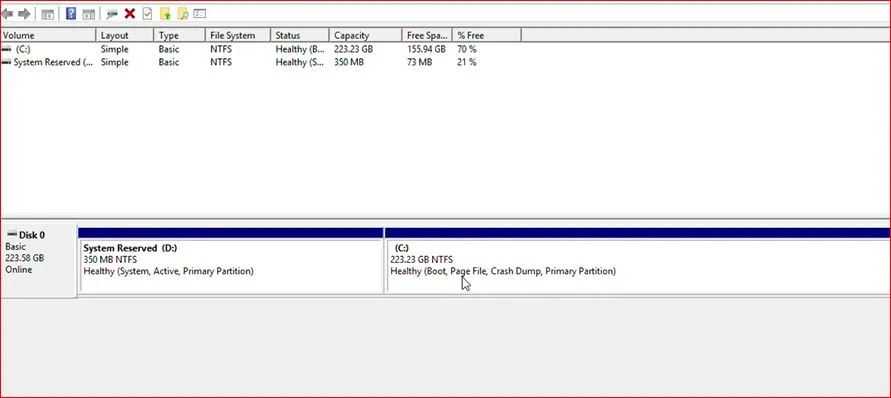Click Healthy (System, Active, Primary Partition) text
This screenshot has height=398, width=891.
pos(169,271)
